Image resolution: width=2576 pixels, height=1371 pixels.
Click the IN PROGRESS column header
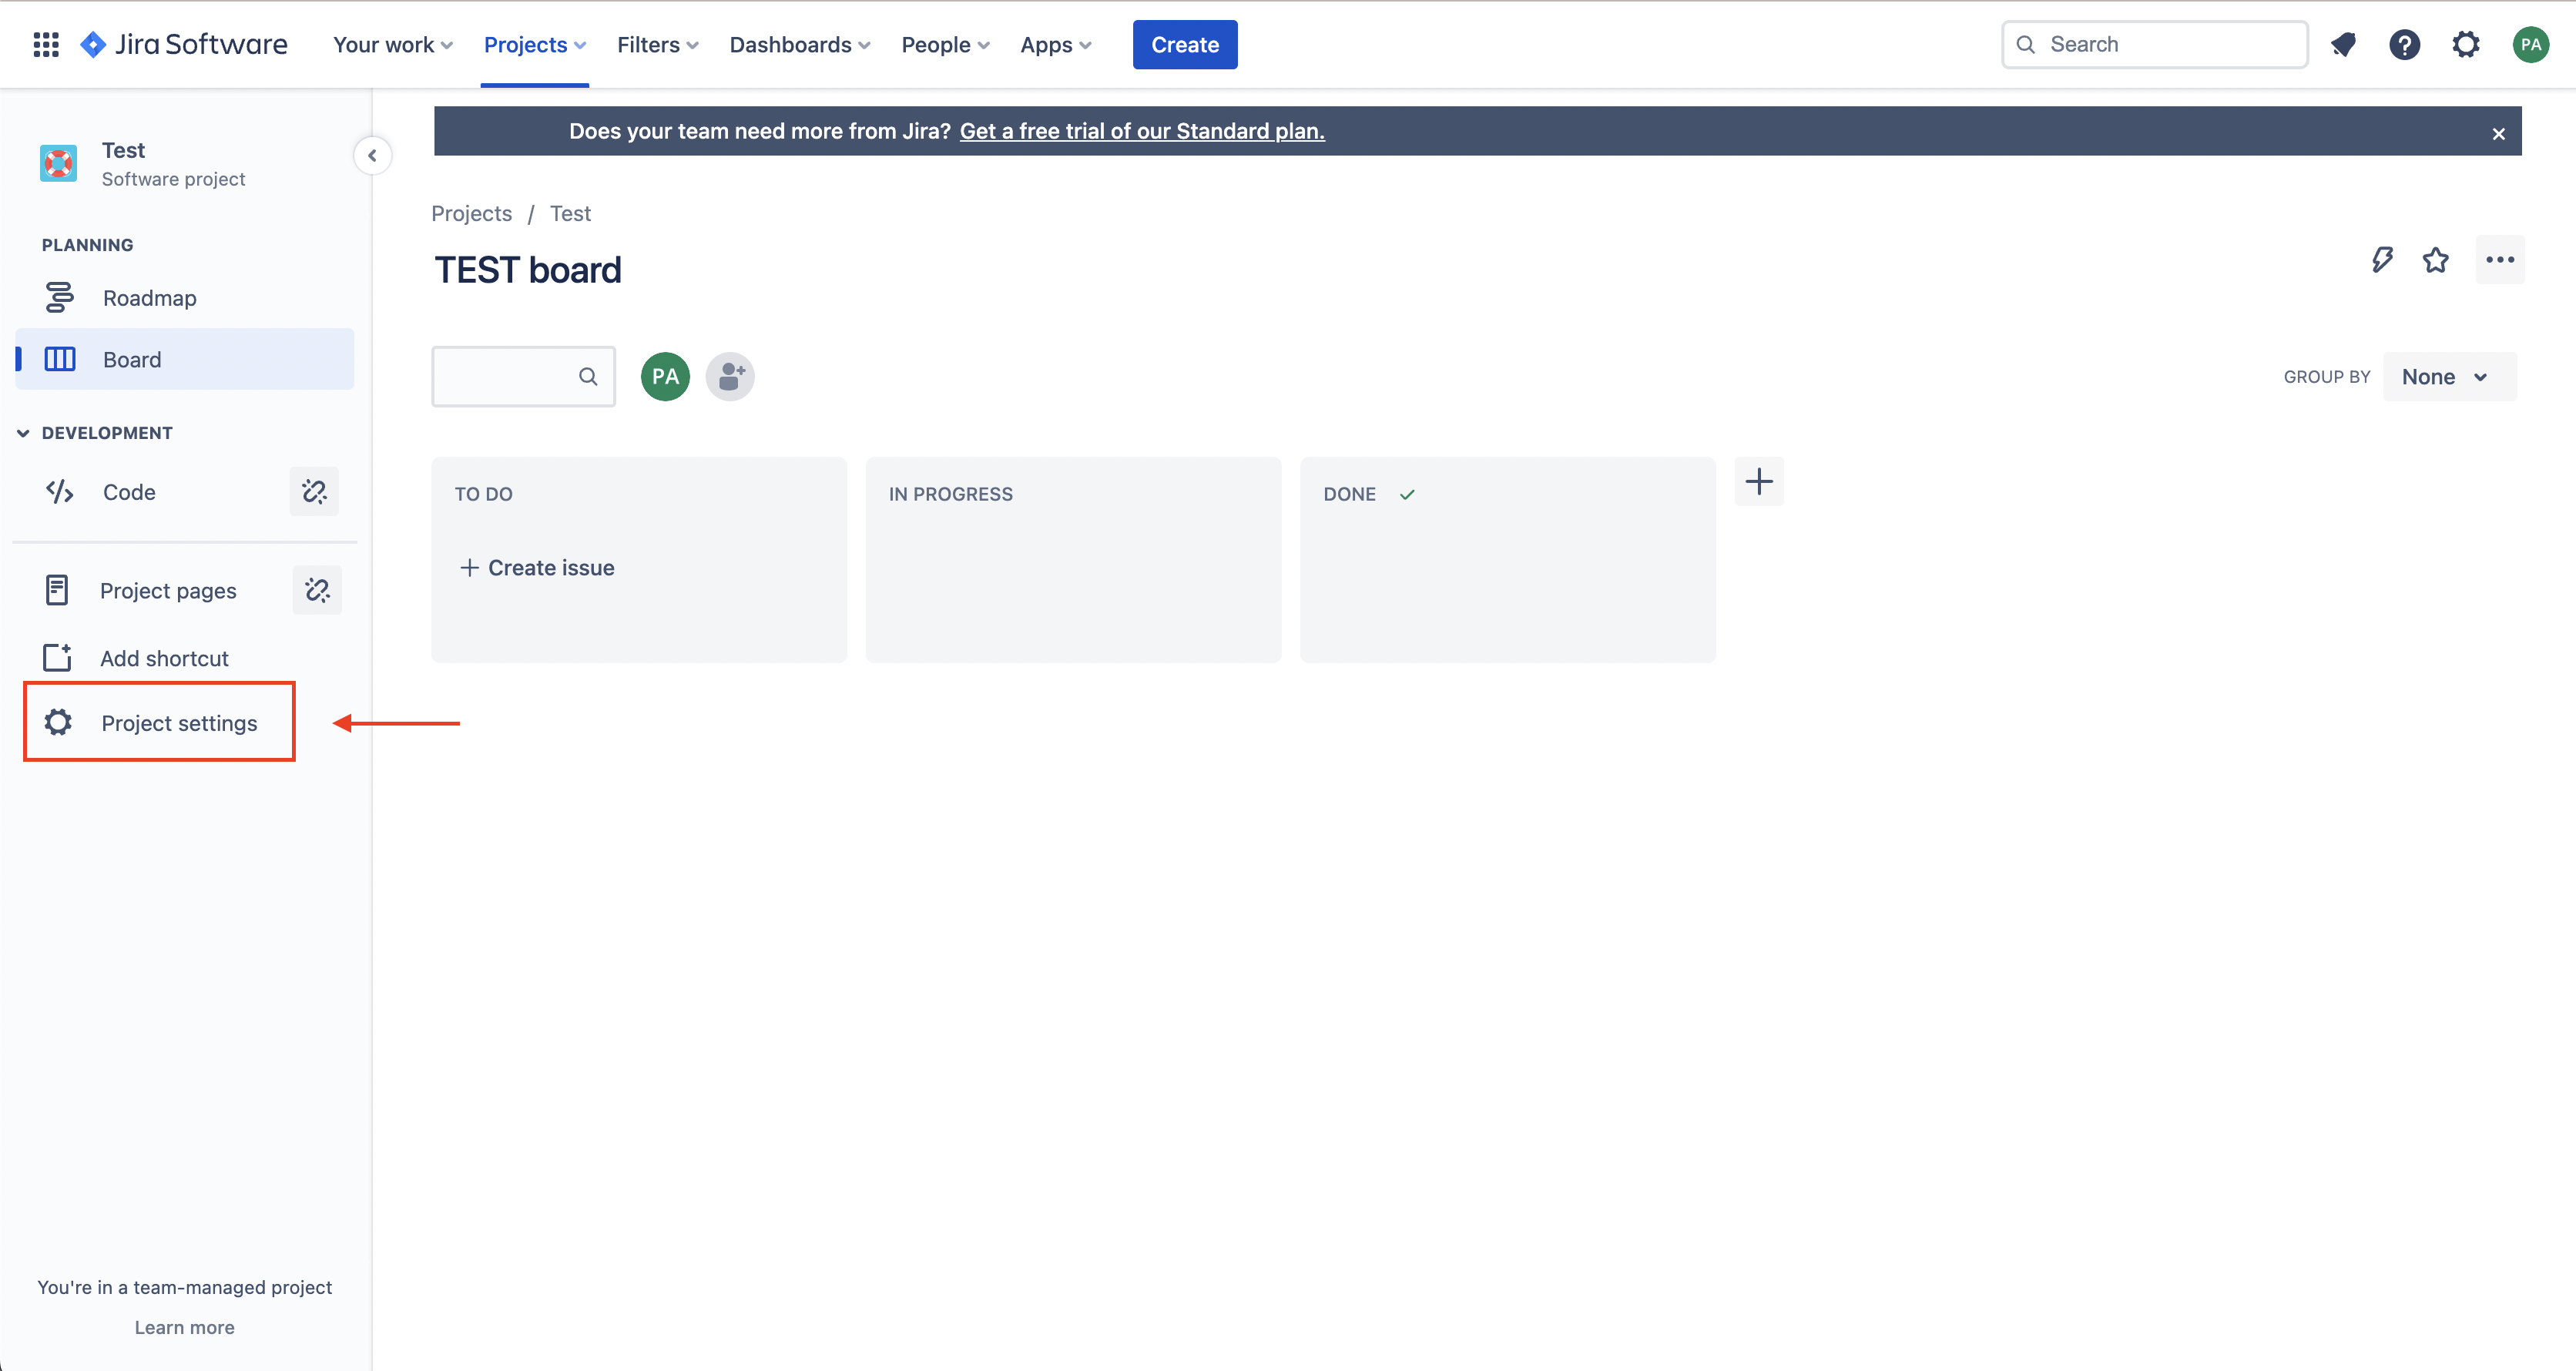[x=950, y=493]
